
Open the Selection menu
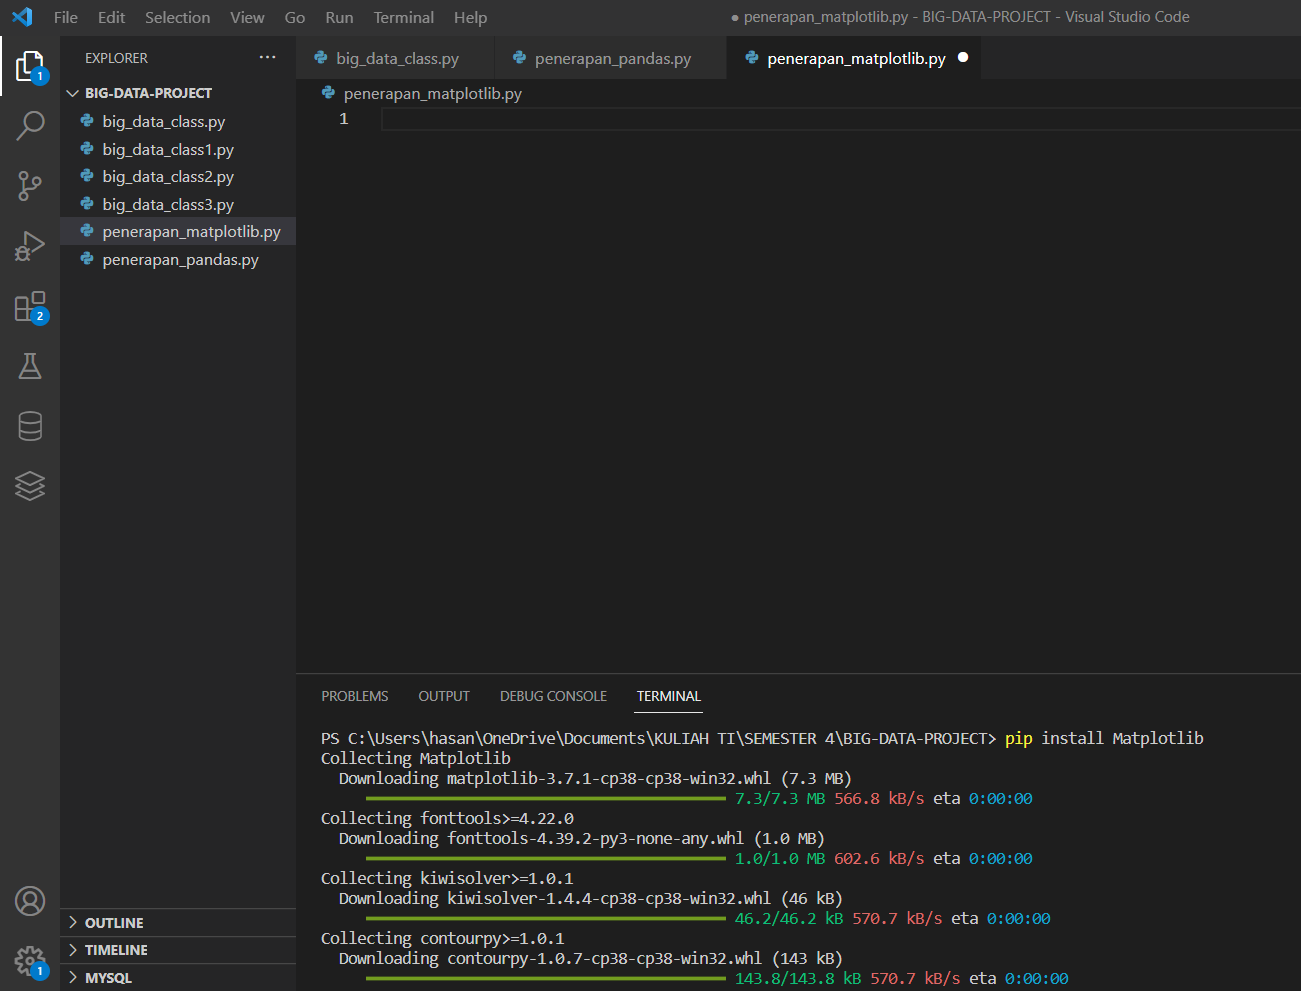178,17
